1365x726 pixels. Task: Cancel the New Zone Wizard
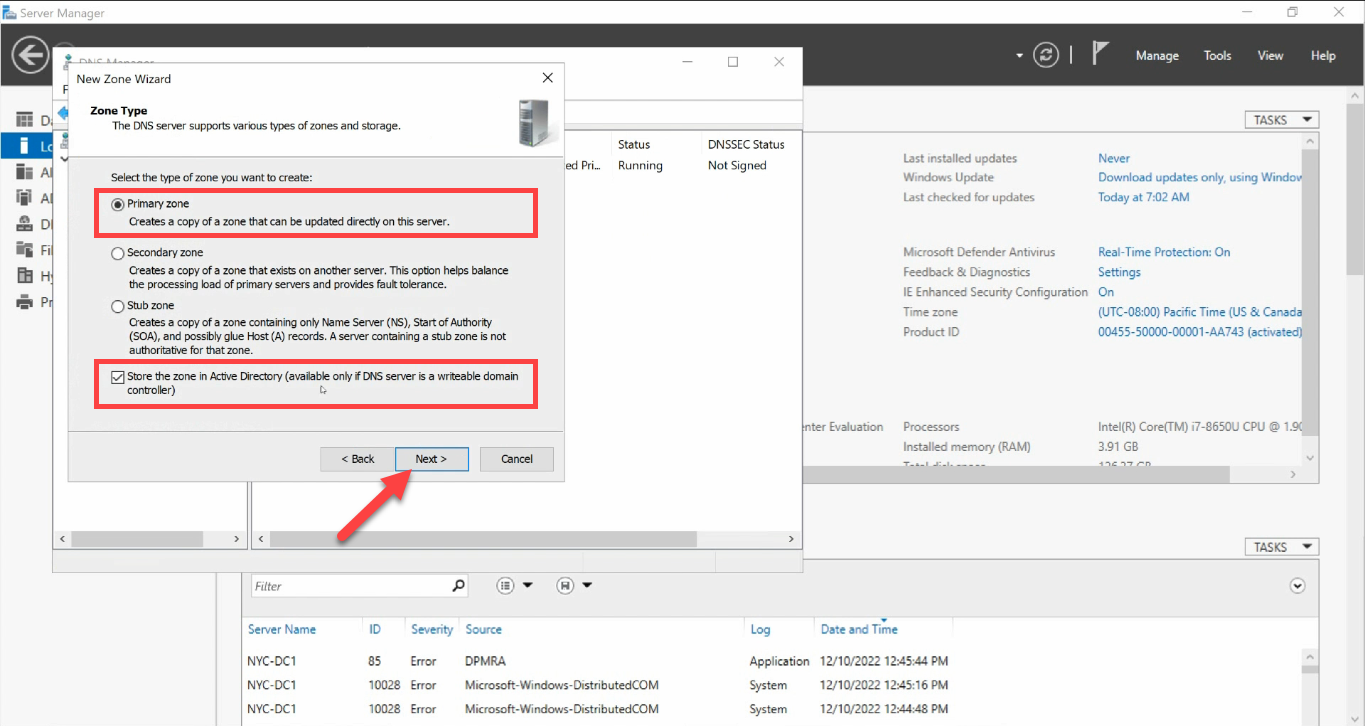(517, 459)
